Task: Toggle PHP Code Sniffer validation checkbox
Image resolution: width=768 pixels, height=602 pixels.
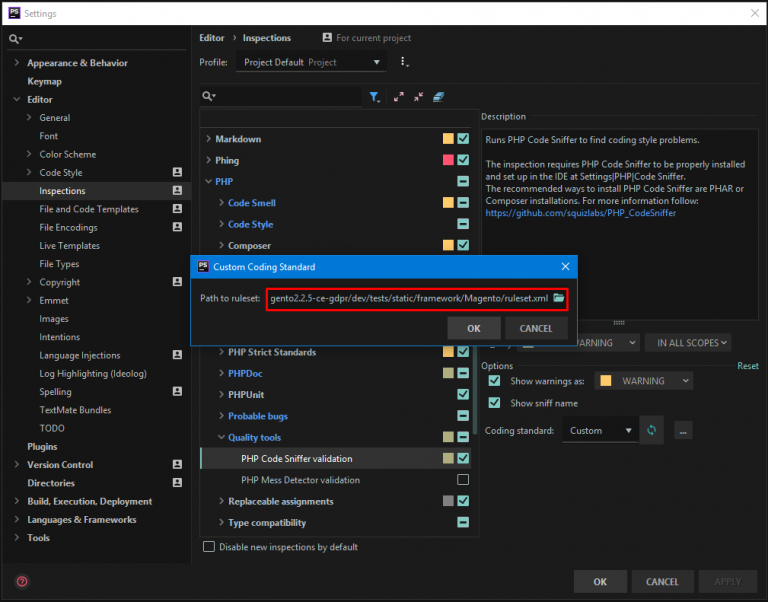Action: 463,458
